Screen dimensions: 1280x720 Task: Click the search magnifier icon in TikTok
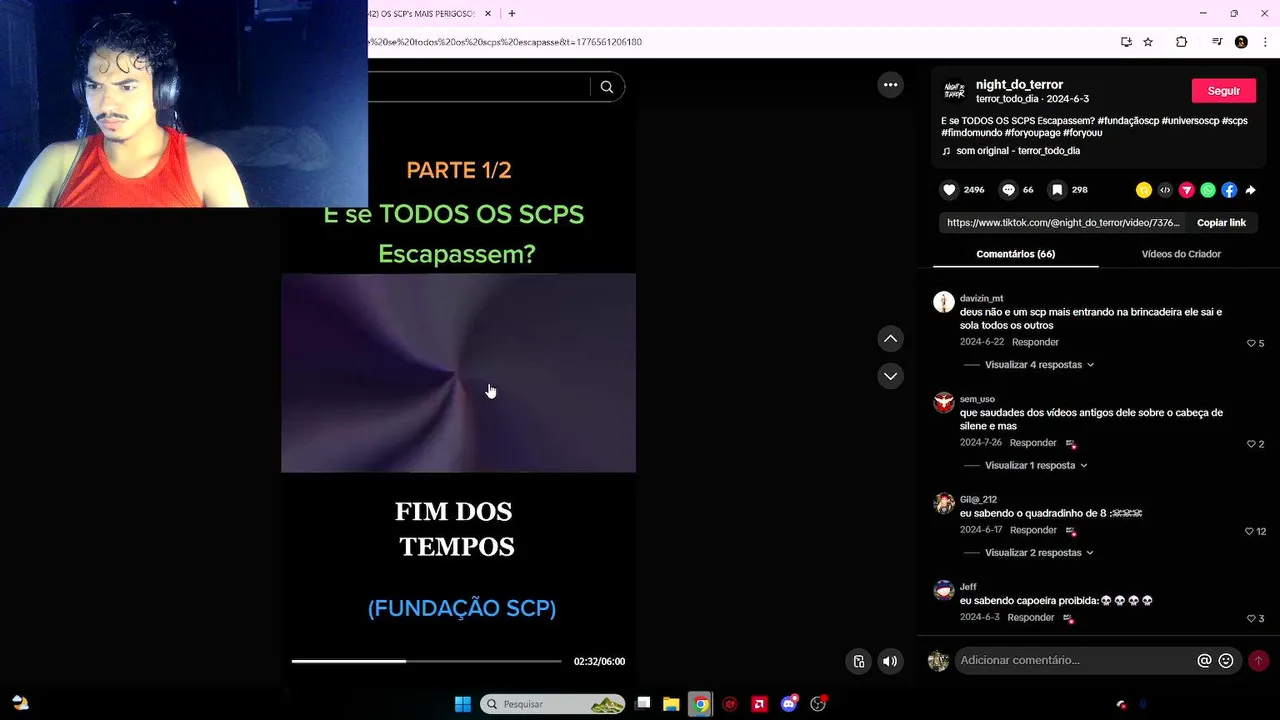coord(607,87)
